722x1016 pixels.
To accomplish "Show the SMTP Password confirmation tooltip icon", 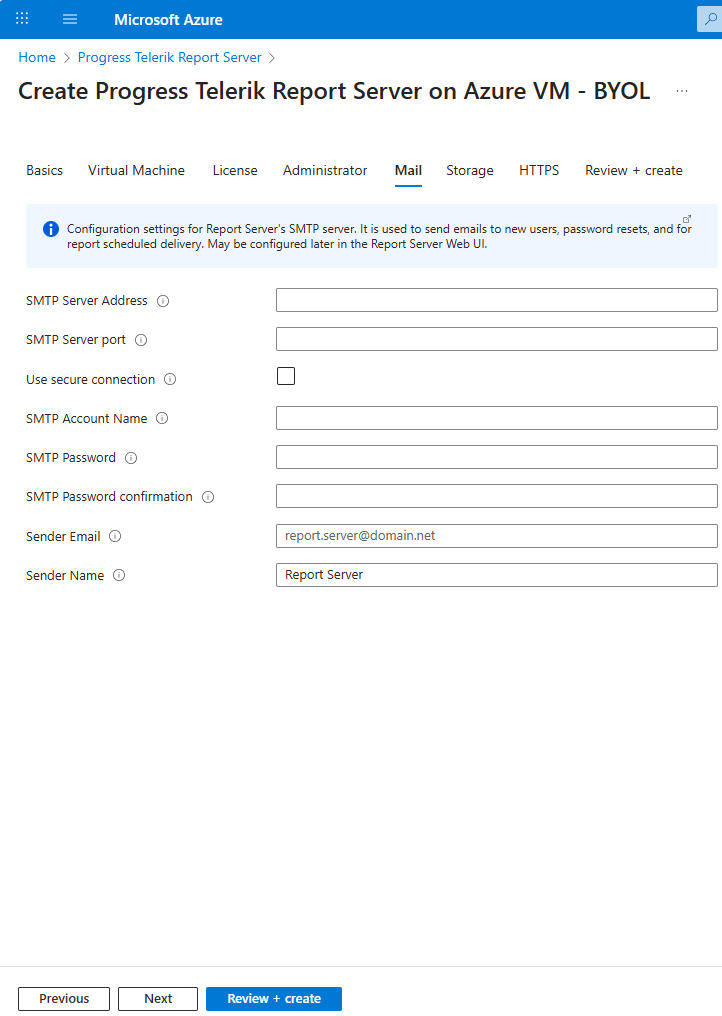I will click(x=207, y=496).
